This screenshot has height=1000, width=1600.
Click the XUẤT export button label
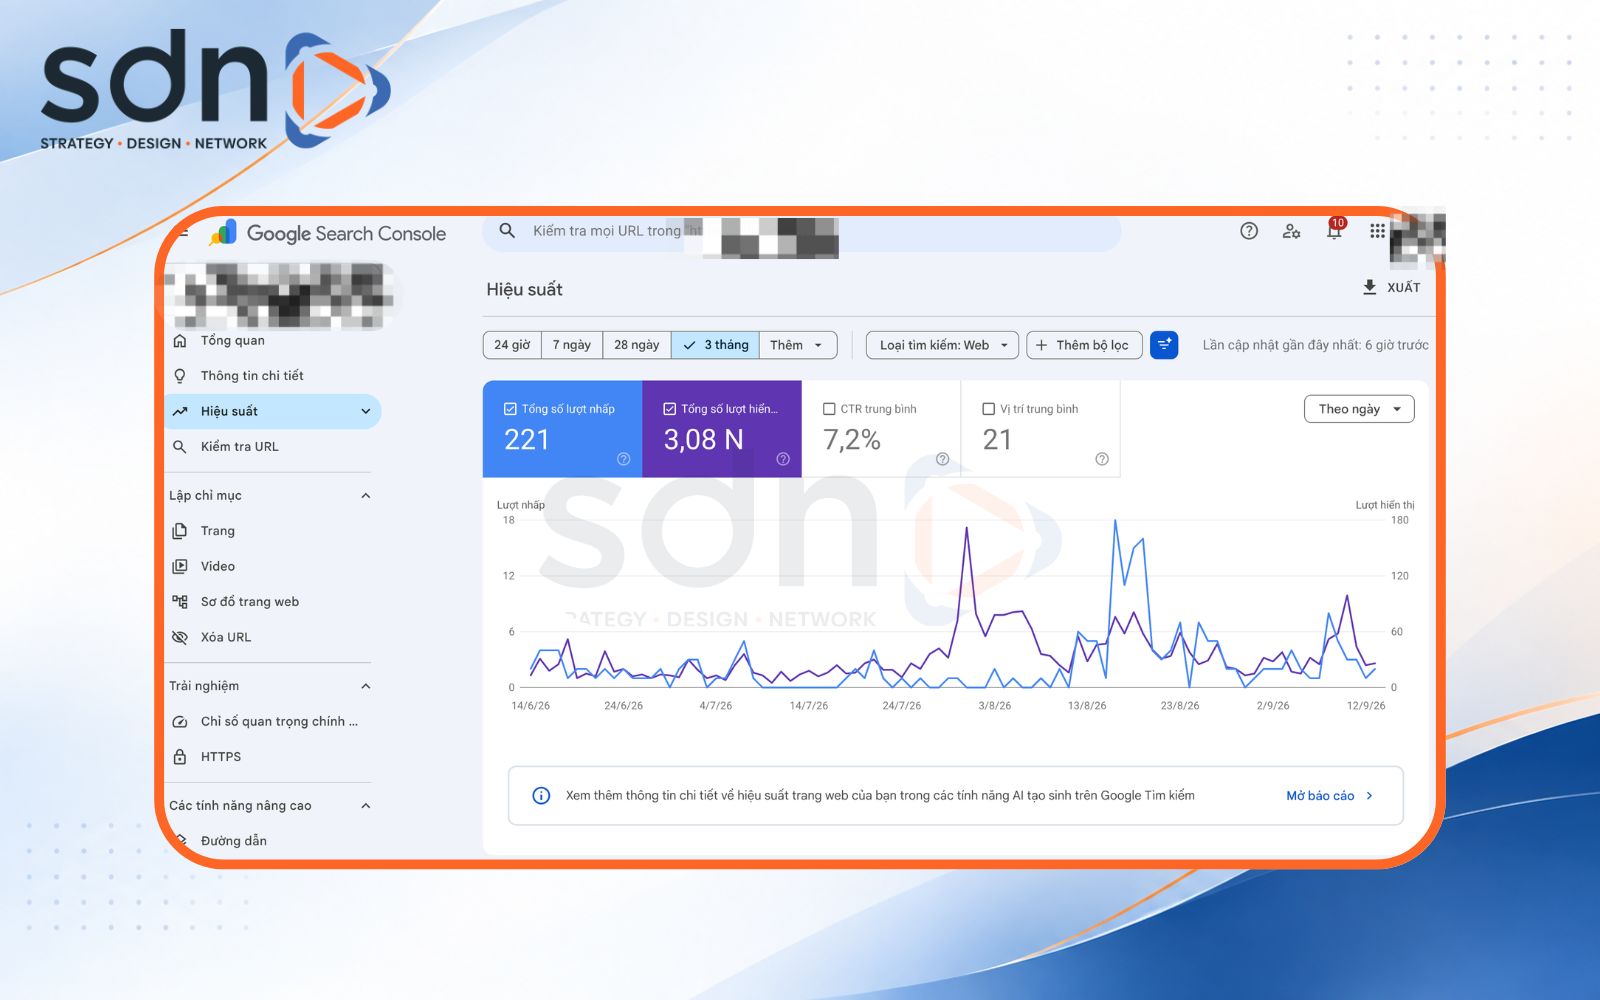pos(1403,288)
